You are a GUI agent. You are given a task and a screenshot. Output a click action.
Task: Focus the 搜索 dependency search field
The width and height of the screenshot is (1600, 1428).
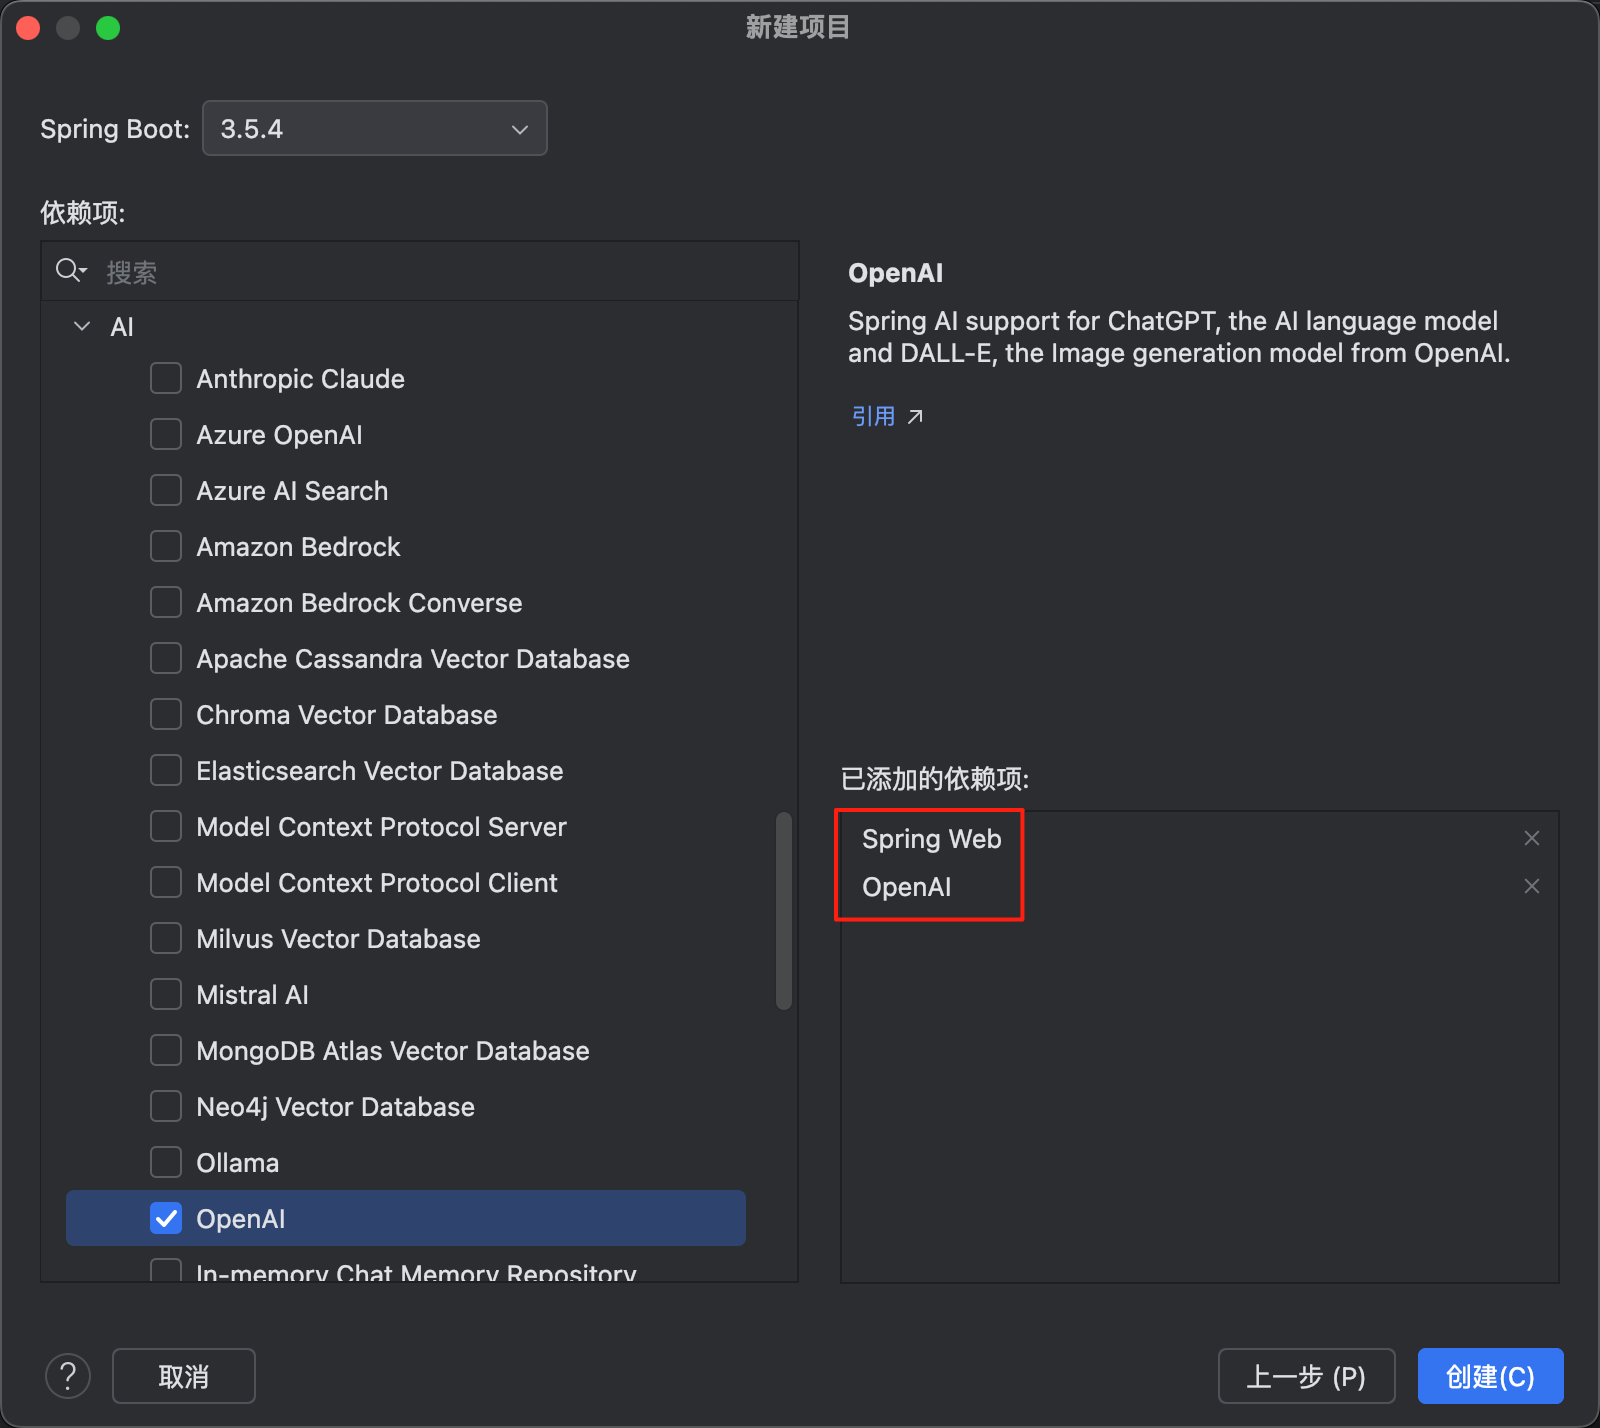click(420, 271)
